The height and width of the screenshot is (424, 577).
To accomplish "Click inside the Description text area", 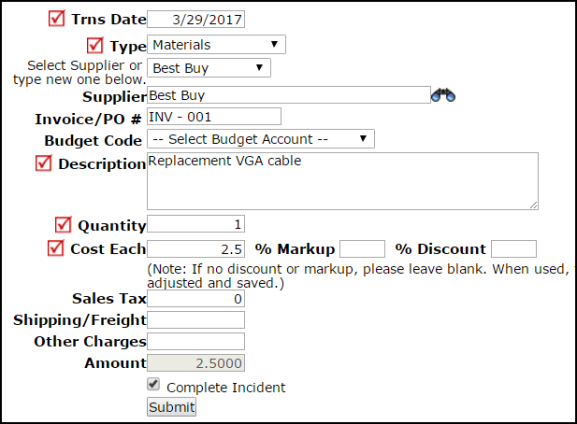I will point(343,181).
